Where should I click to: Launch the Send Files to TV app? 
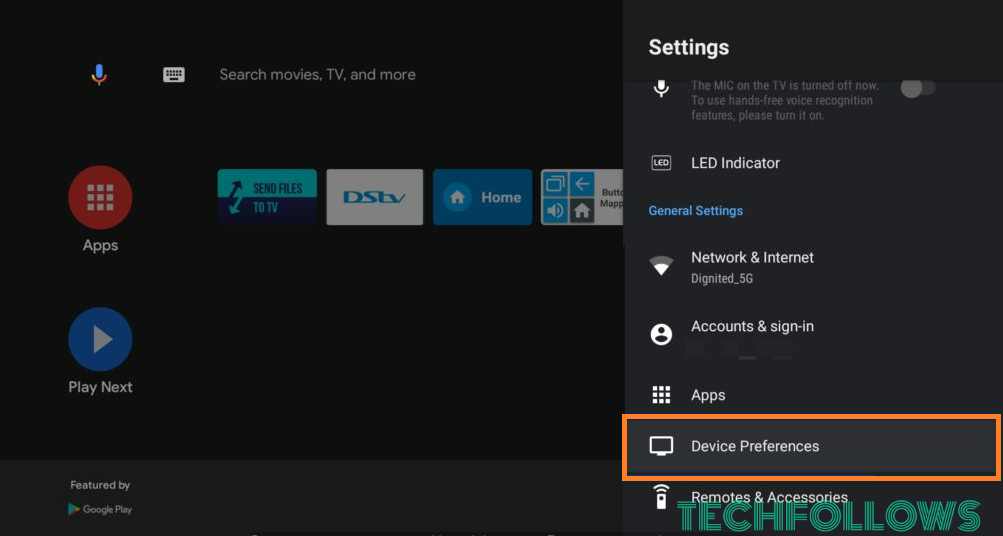coord(267,197)
